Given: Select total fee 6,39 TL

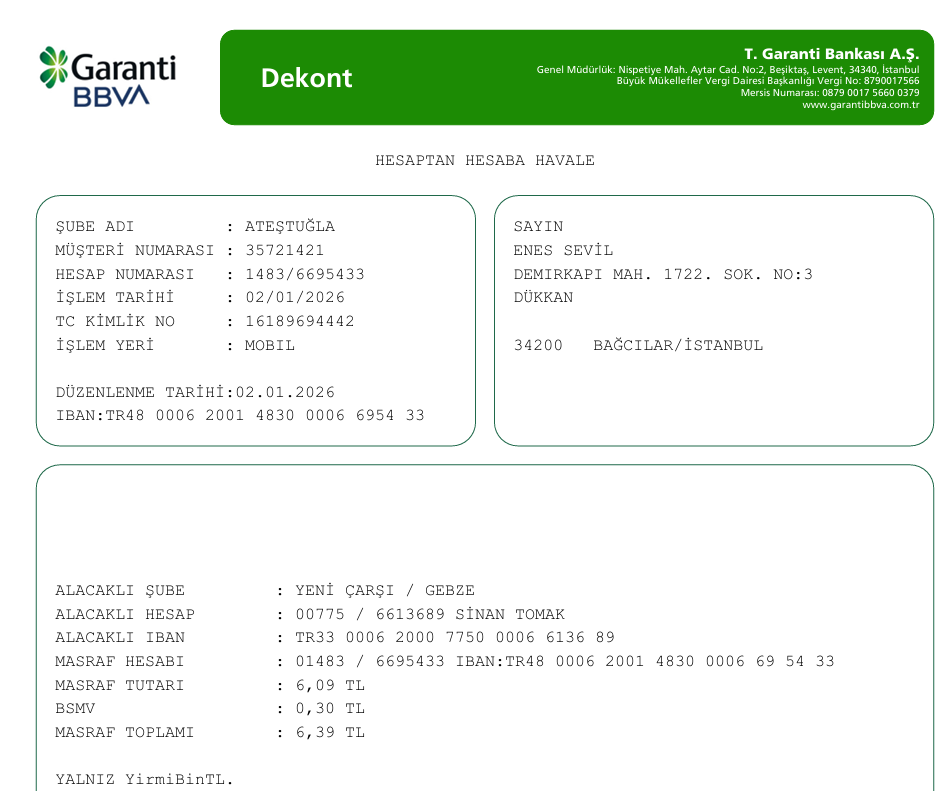Looking at the screenshot, I should pyautogui.click(x=330, y=732).
